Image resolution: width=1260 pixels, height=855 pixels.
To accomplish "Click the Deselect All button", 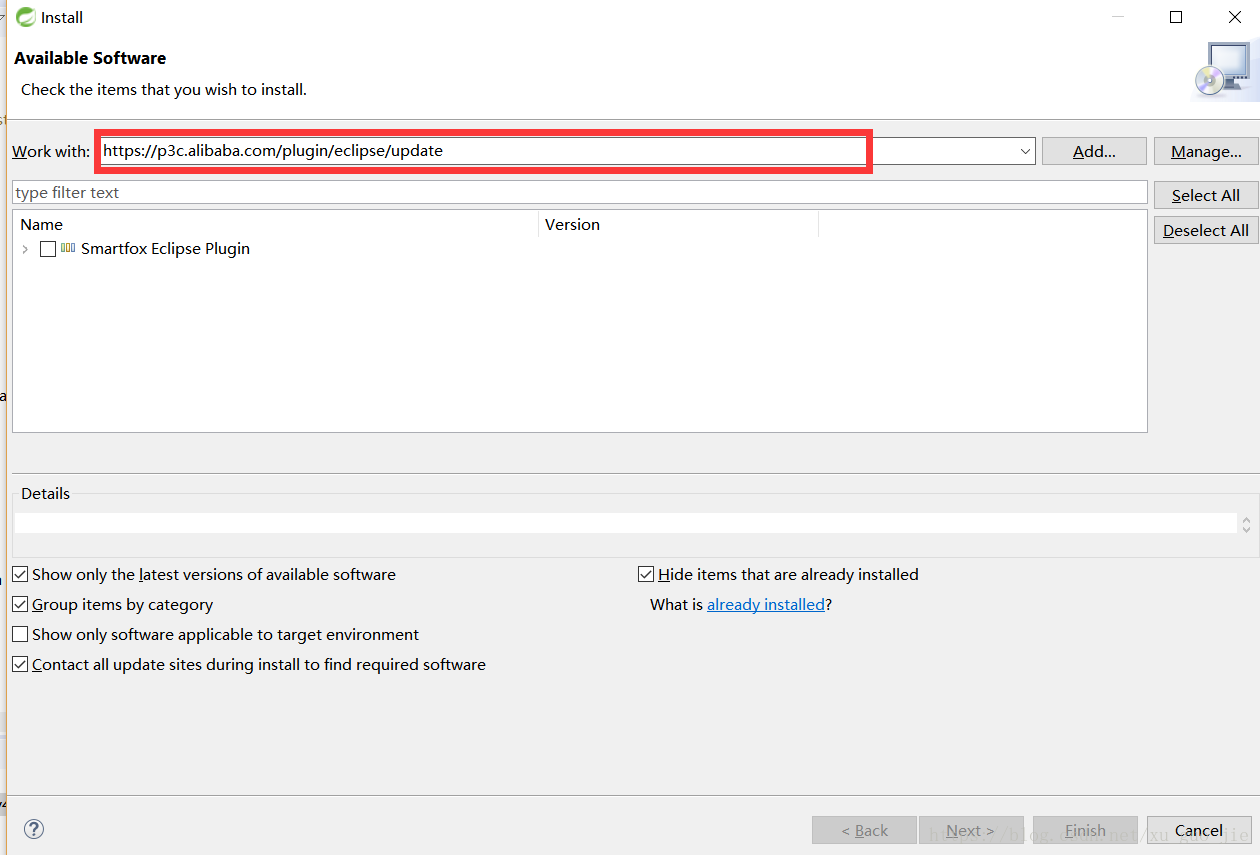I will [x=1206, y=230].
